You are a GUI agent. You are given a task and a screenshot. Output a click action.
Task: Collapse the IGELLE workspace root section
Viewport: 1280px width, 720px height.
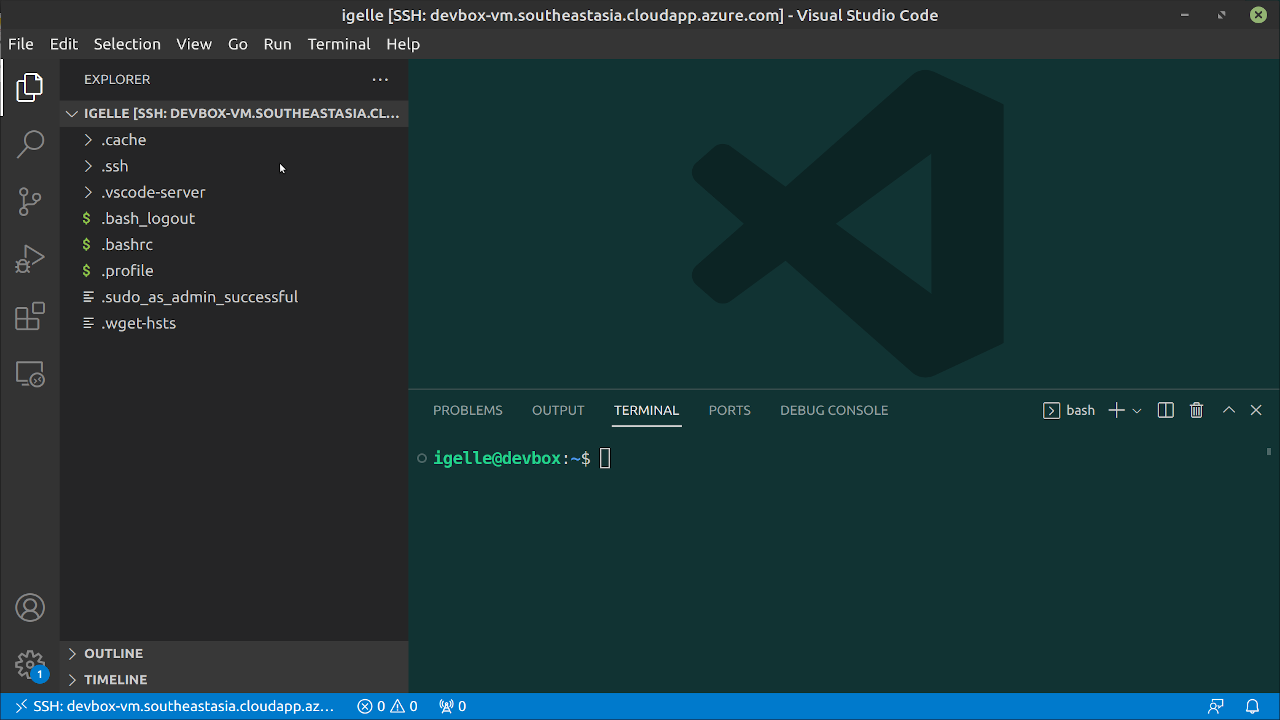point(234,113)
